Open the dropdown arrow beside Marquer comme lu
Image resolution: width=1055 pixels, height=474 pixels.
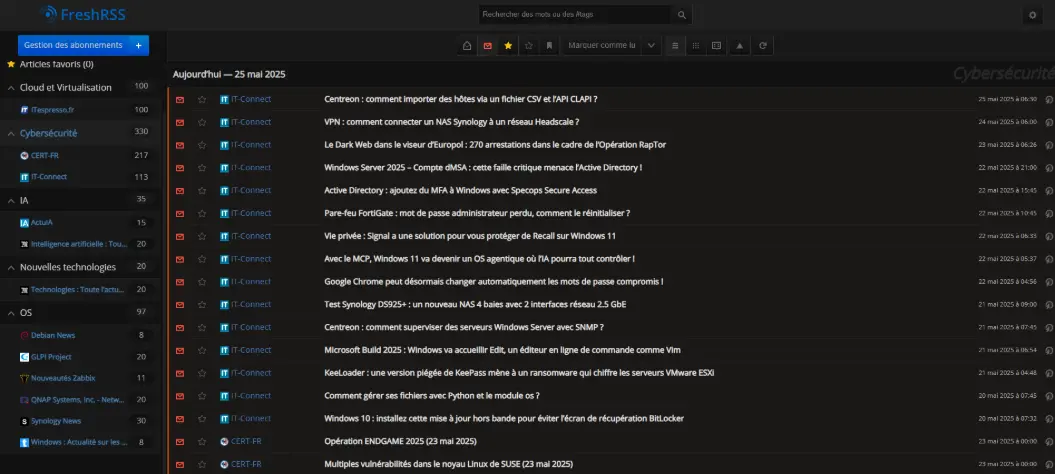click(x=651, y=46)
